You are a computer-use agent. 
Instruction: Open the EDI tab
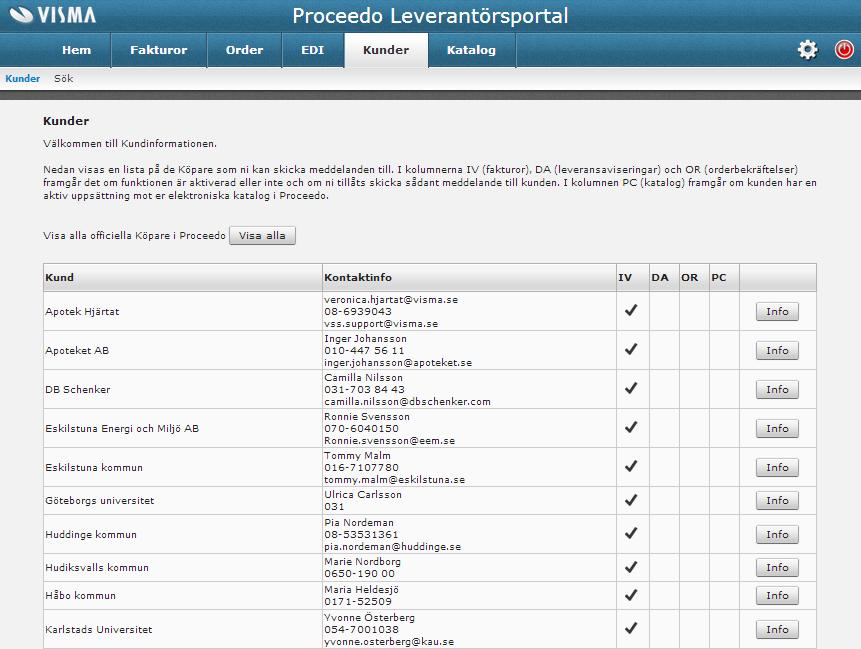312,50
